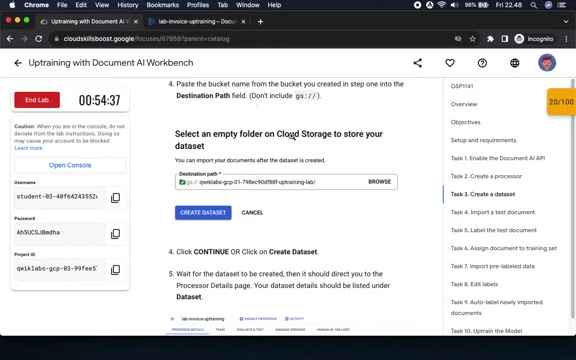Expand the tab search chevron
576x360 pixels.
(x=566, y=22)
